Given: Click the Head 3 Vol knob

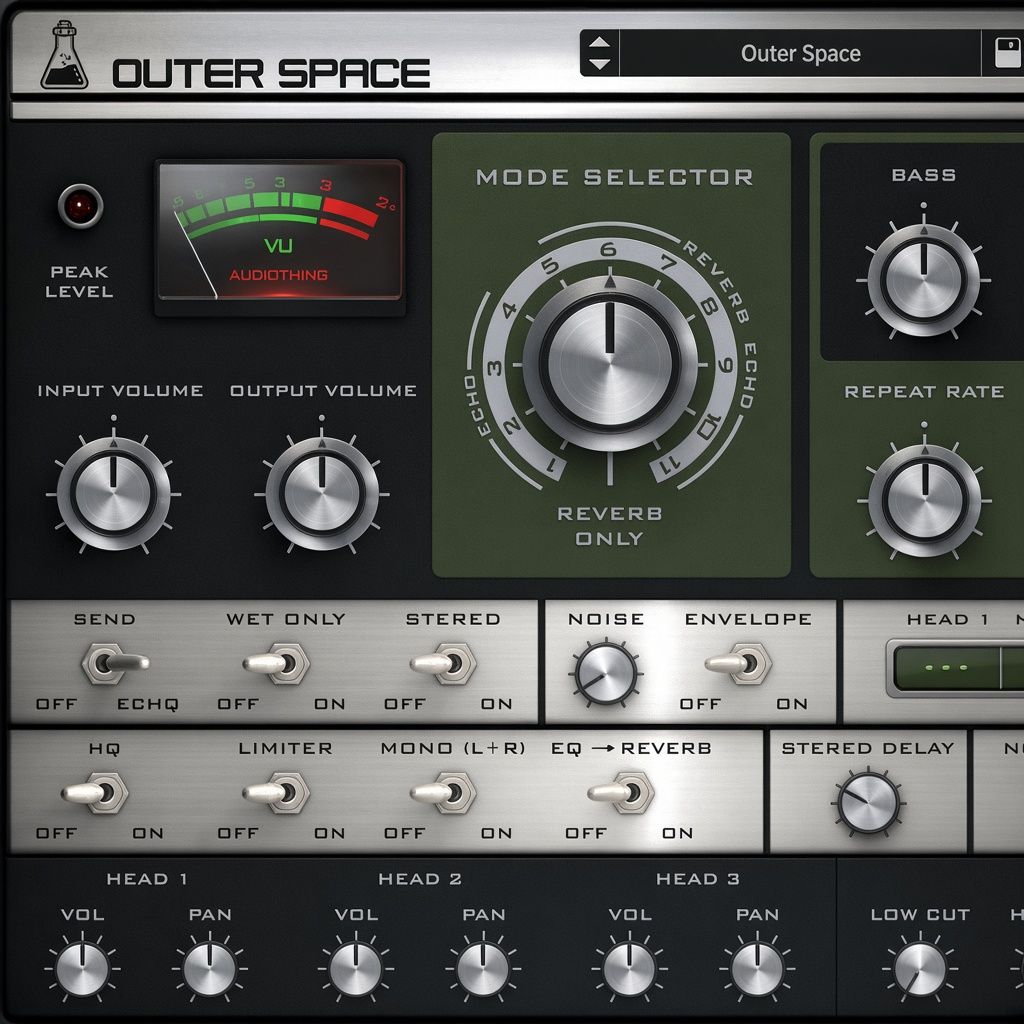Looking at the screenshot, I should point(630,968).
